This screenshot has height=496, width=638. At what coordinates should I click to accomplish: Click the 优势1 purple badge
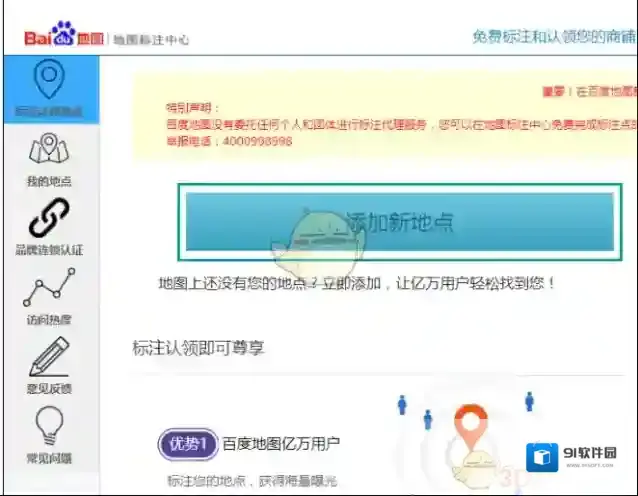[x=188, y=444]
